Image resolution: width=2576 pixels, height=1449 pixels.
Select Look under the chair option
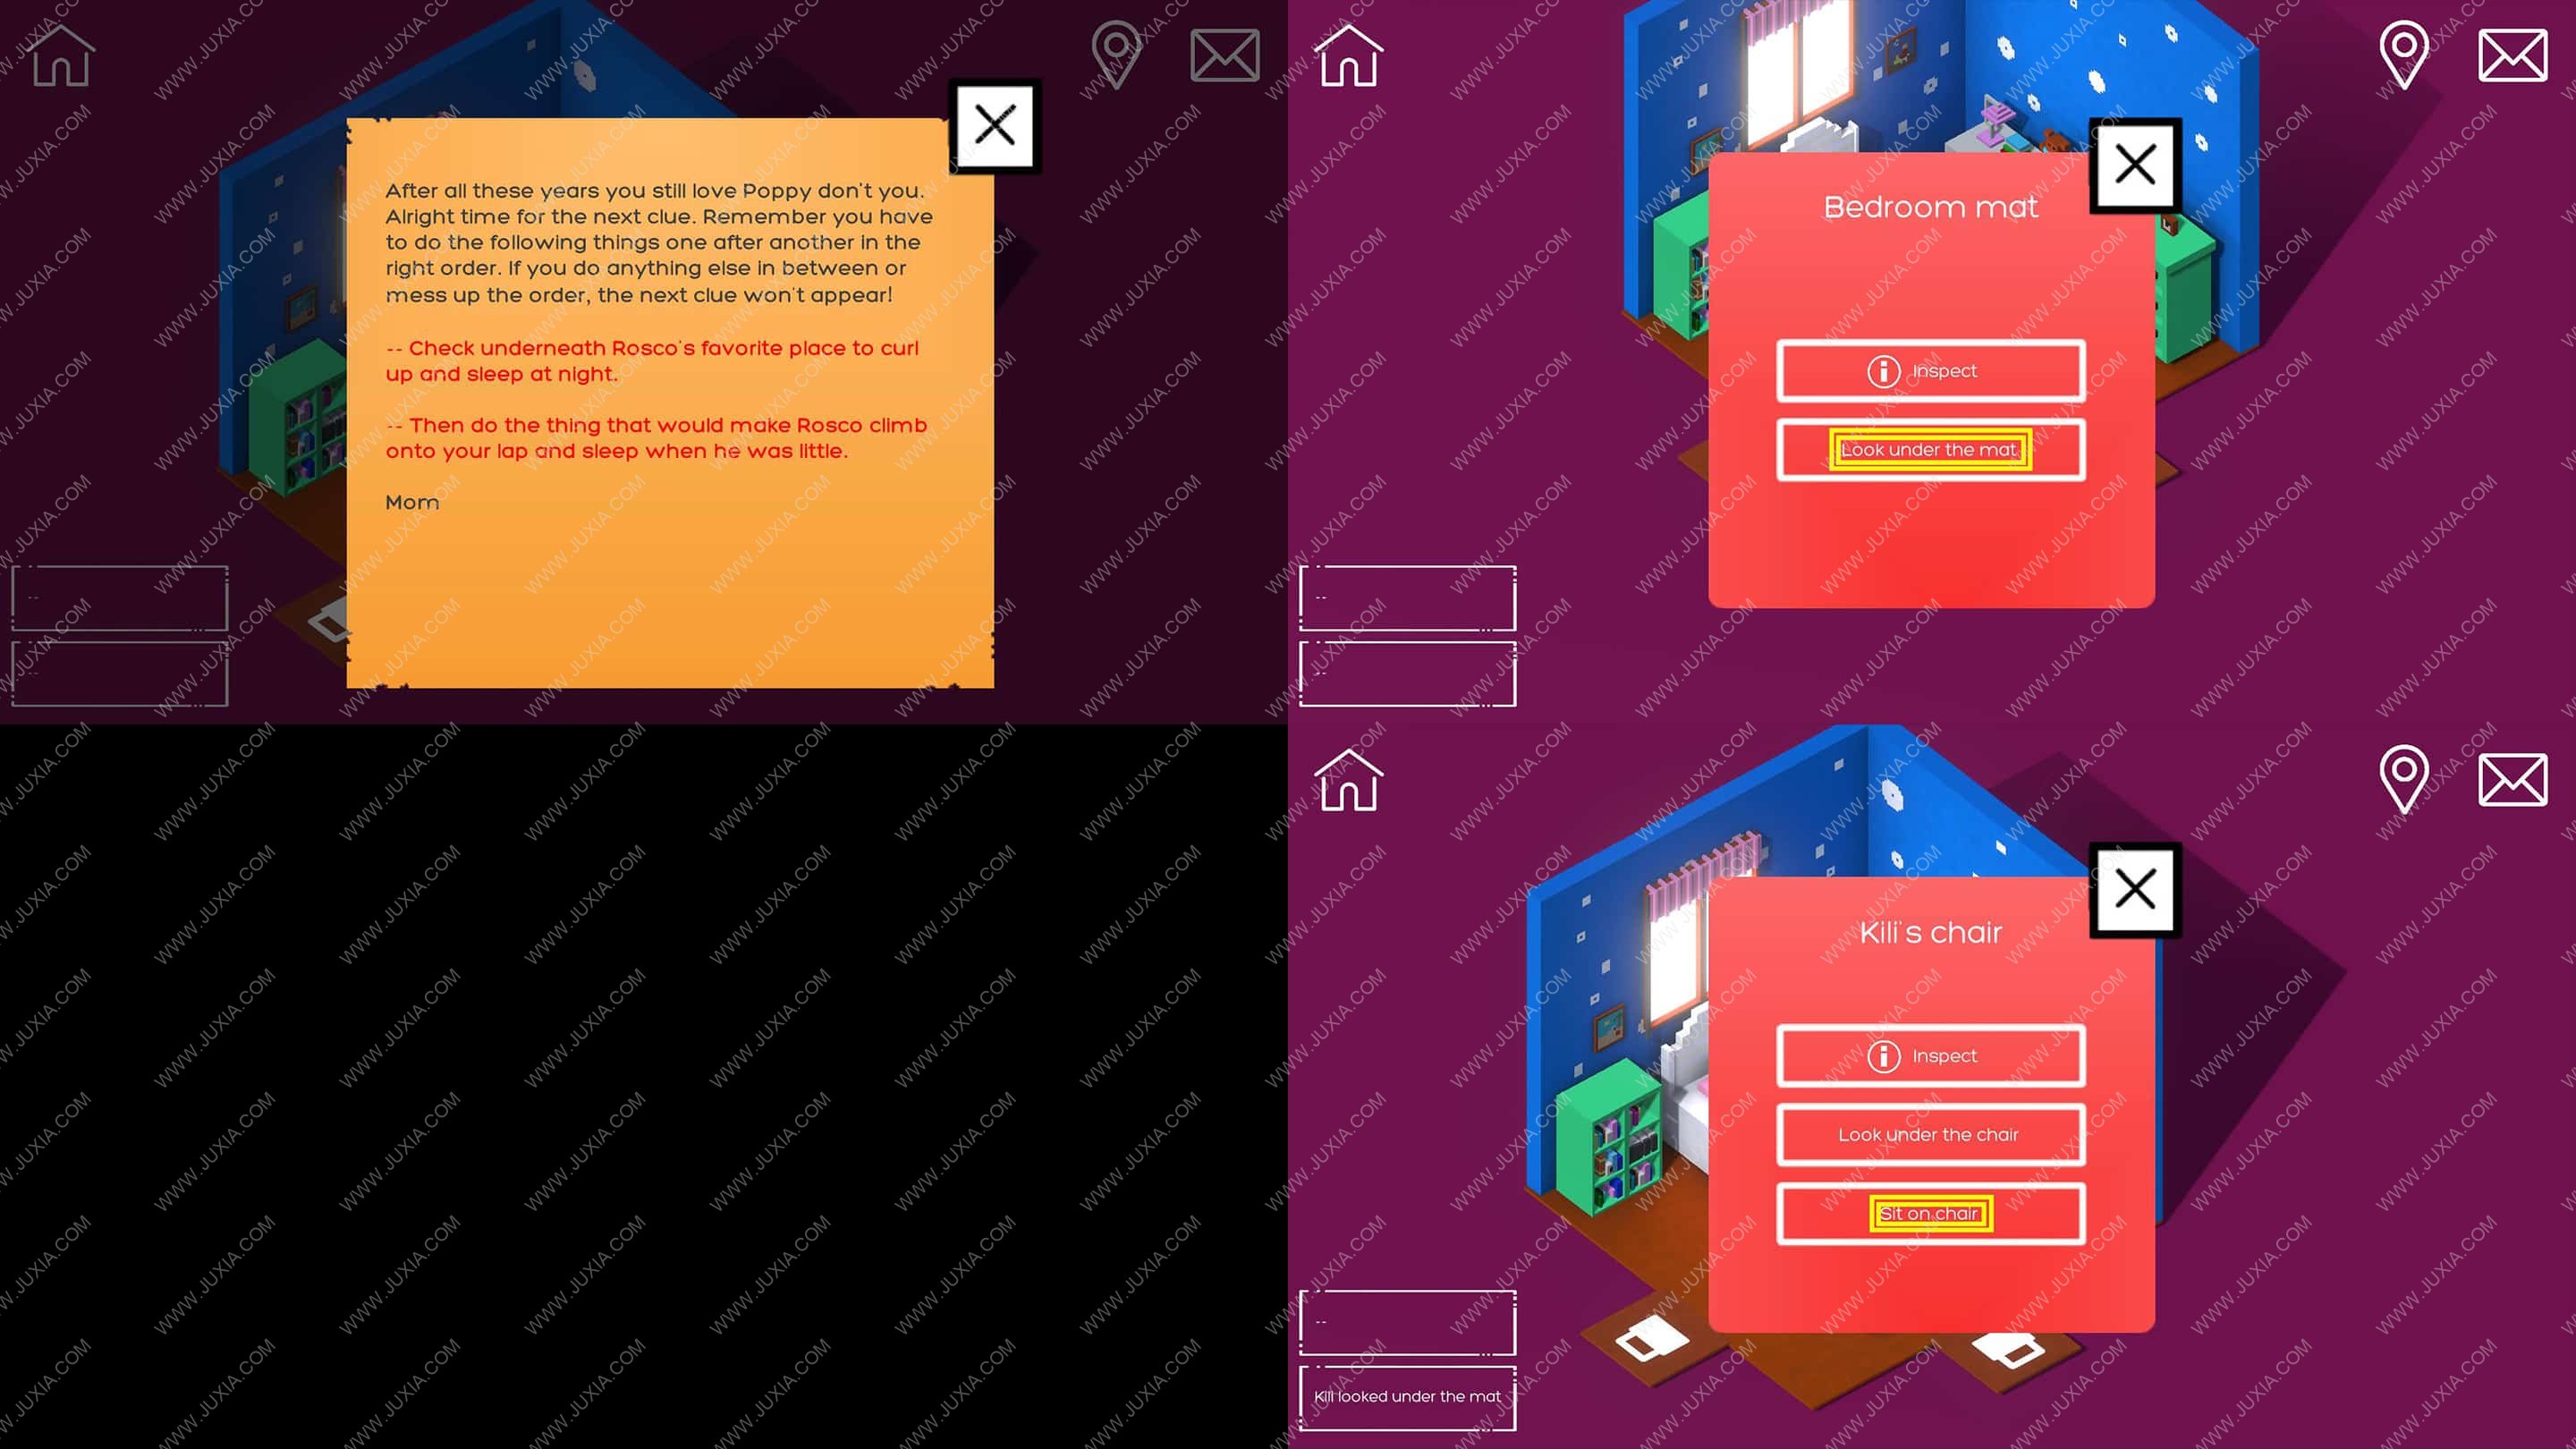(1928, 1134)
